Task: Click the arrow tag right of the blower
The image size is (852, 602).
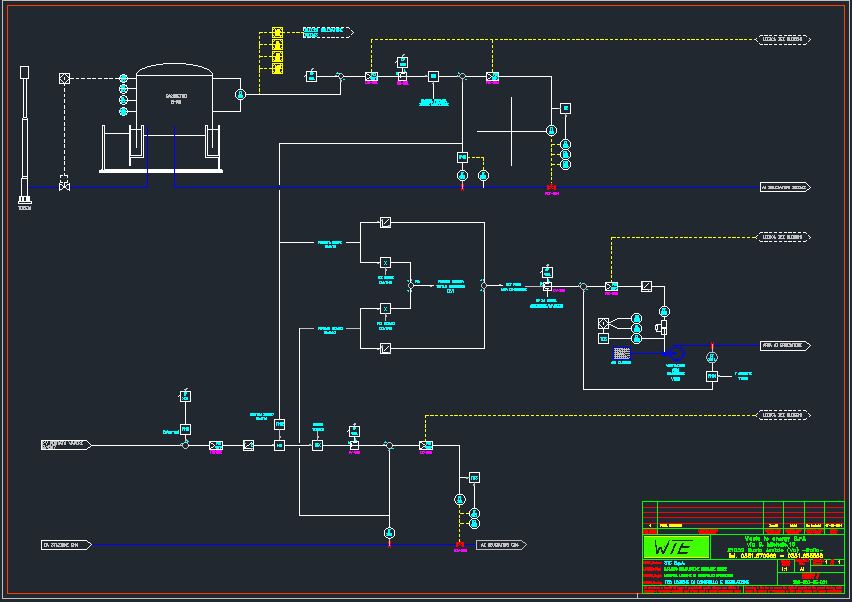Action: [784, 345]
